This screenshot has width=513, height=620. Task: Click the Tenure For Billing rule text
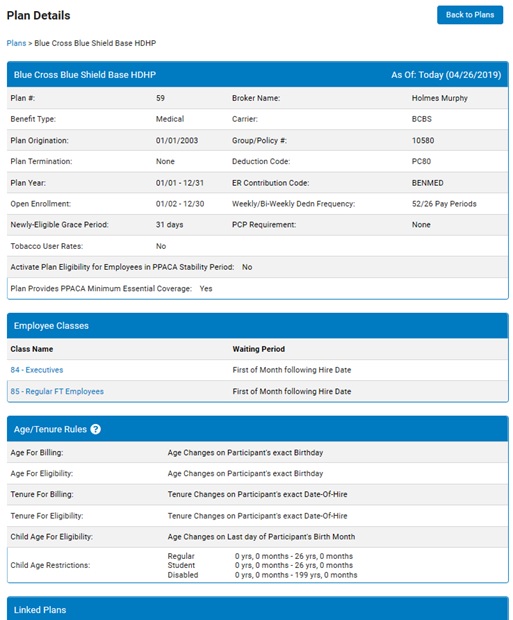point(257,495)
